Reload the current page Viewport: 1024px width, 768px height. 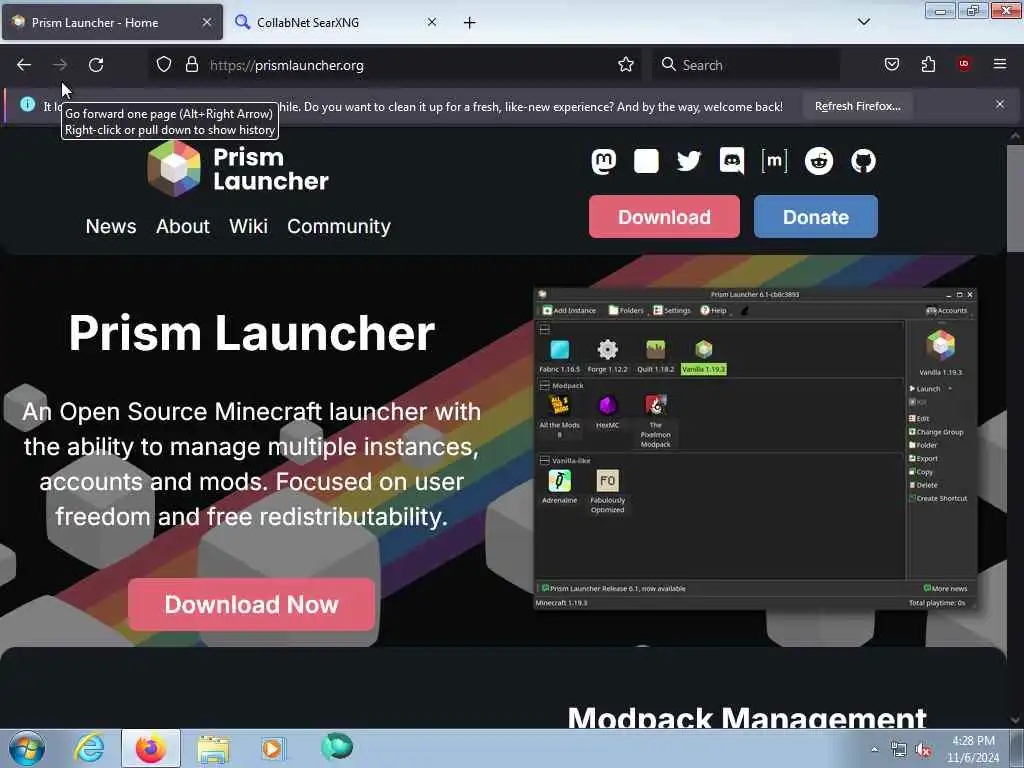[x=96, y=65]
